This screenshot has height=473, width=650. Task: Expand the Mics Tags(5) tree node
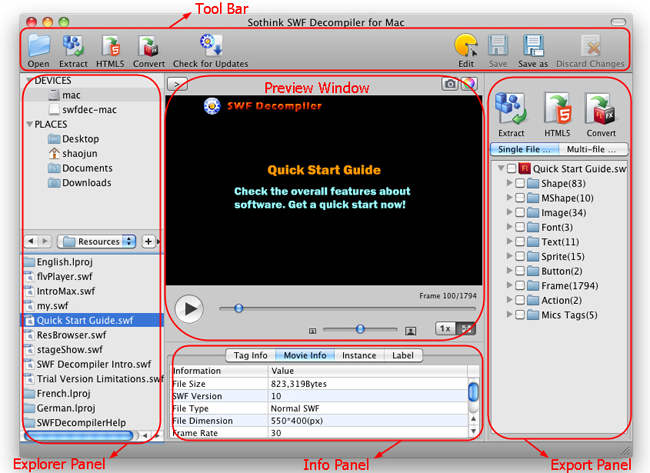pyautogui.click(x=509, y=314)
